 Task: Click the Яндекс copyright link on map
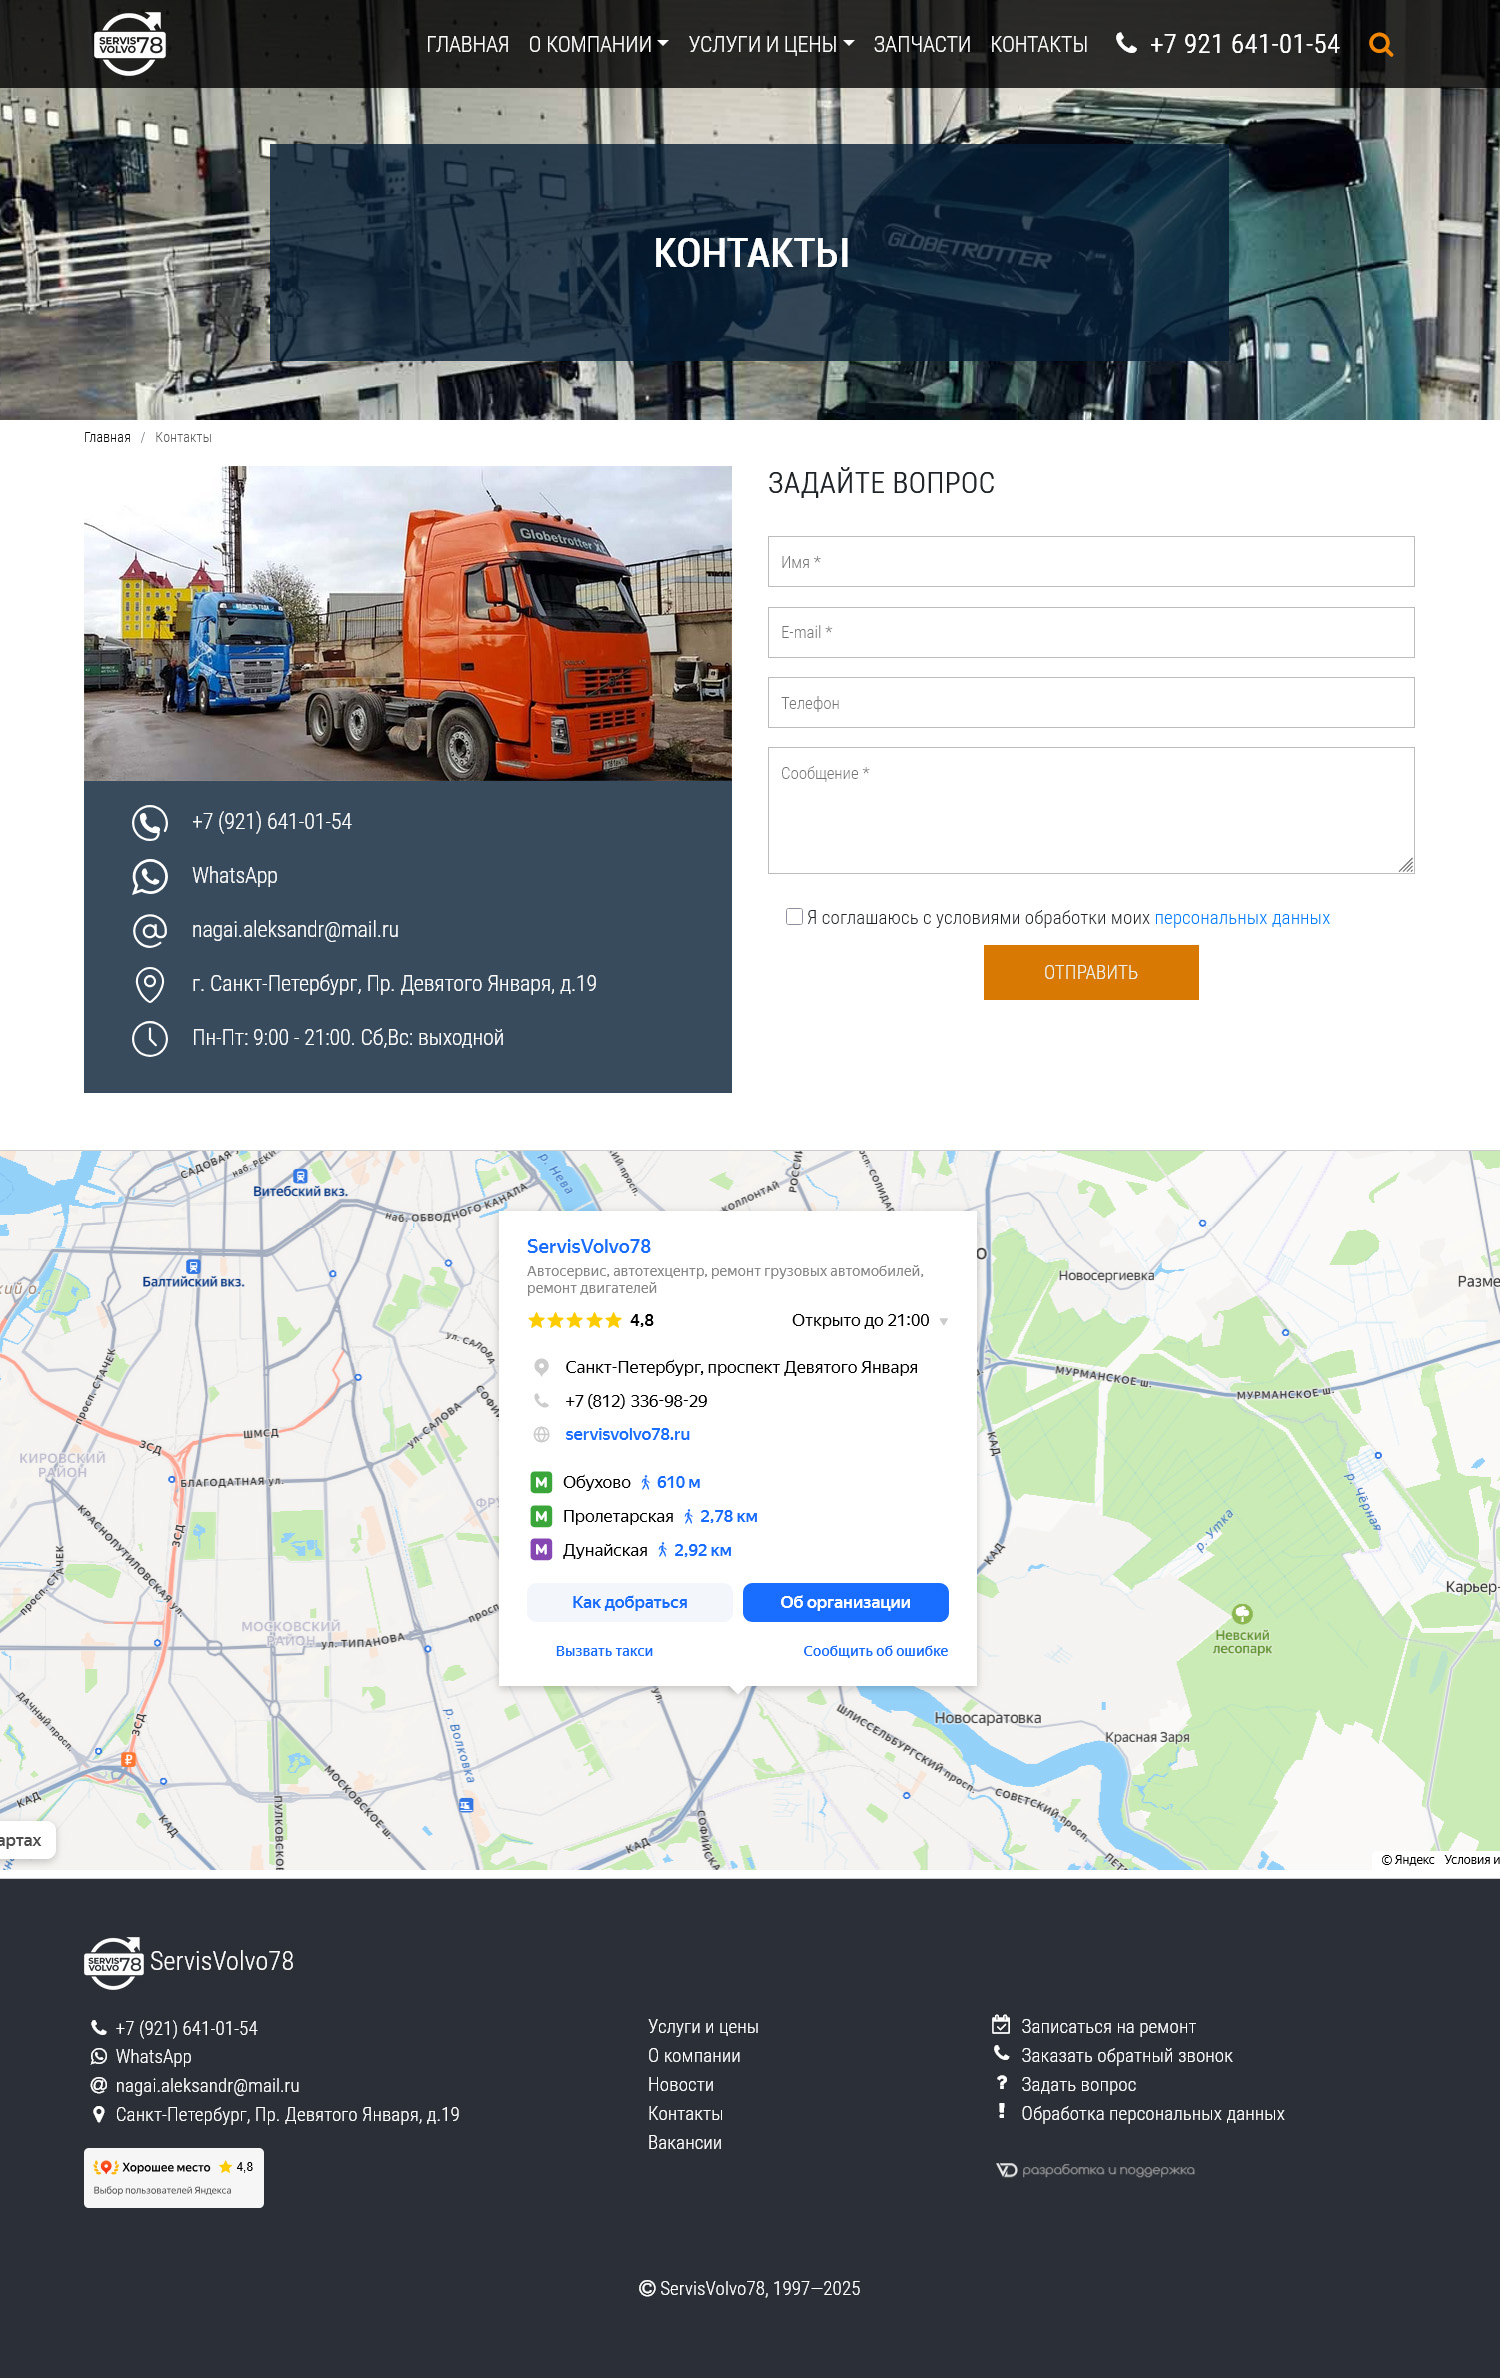pyautogui.click(x=1408, y=1860)
